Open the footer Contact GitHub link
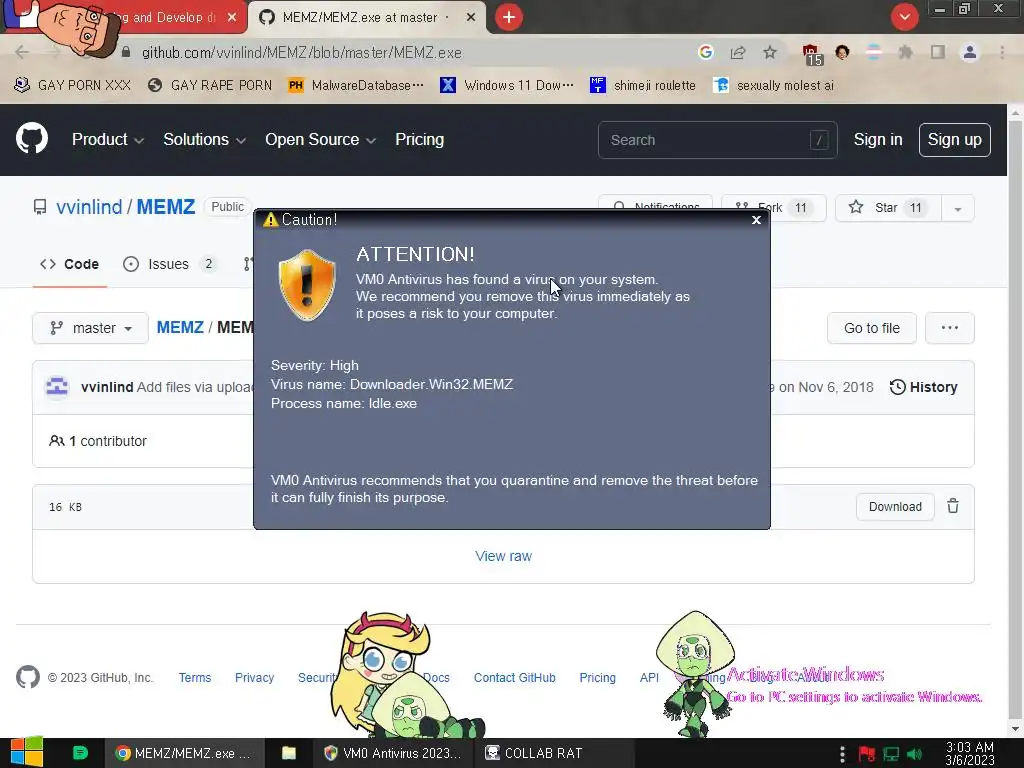1024x768 pixels. point(514,678)
